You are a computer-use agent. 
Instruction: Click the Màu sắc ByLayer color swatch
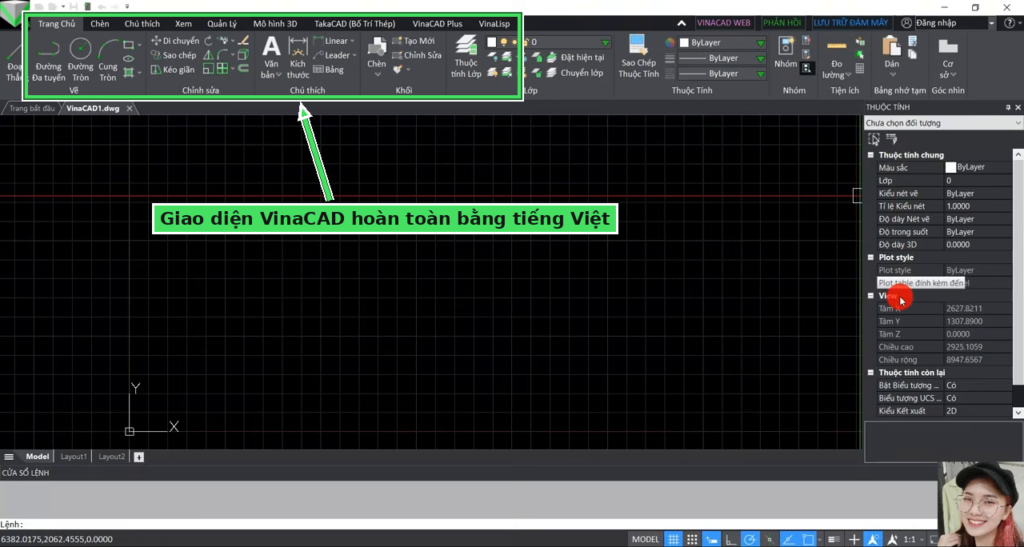[951, 168]
